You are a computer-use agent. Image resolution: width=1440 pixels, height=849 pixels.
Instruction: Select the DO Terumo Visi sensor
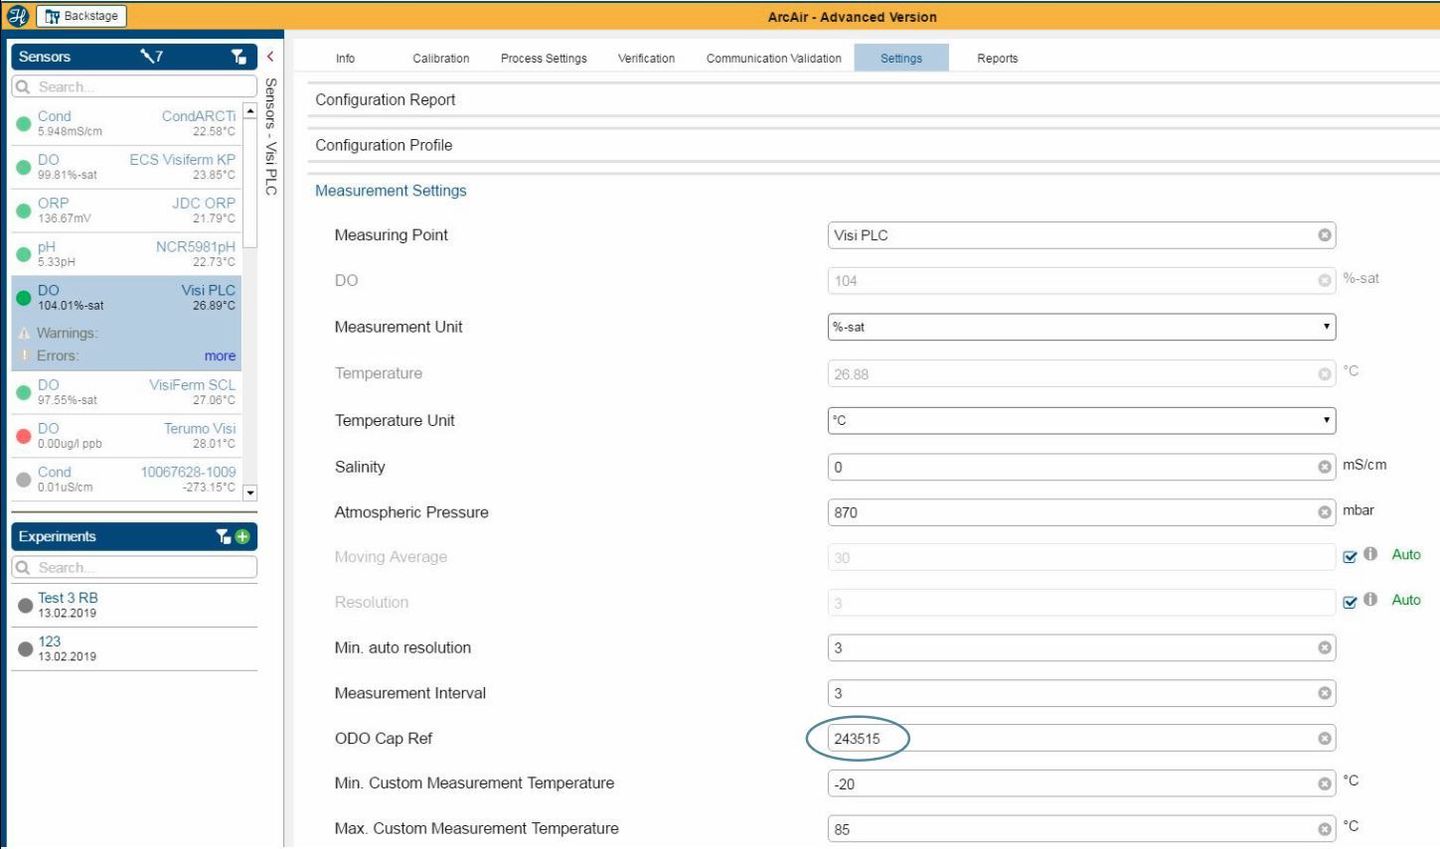pos(127,436)
